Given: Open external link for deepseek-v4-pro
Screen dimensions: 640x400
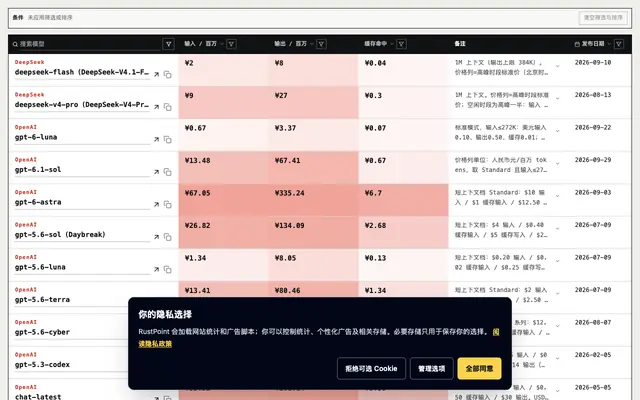Looking at the screenshot, I should point(156,107).
